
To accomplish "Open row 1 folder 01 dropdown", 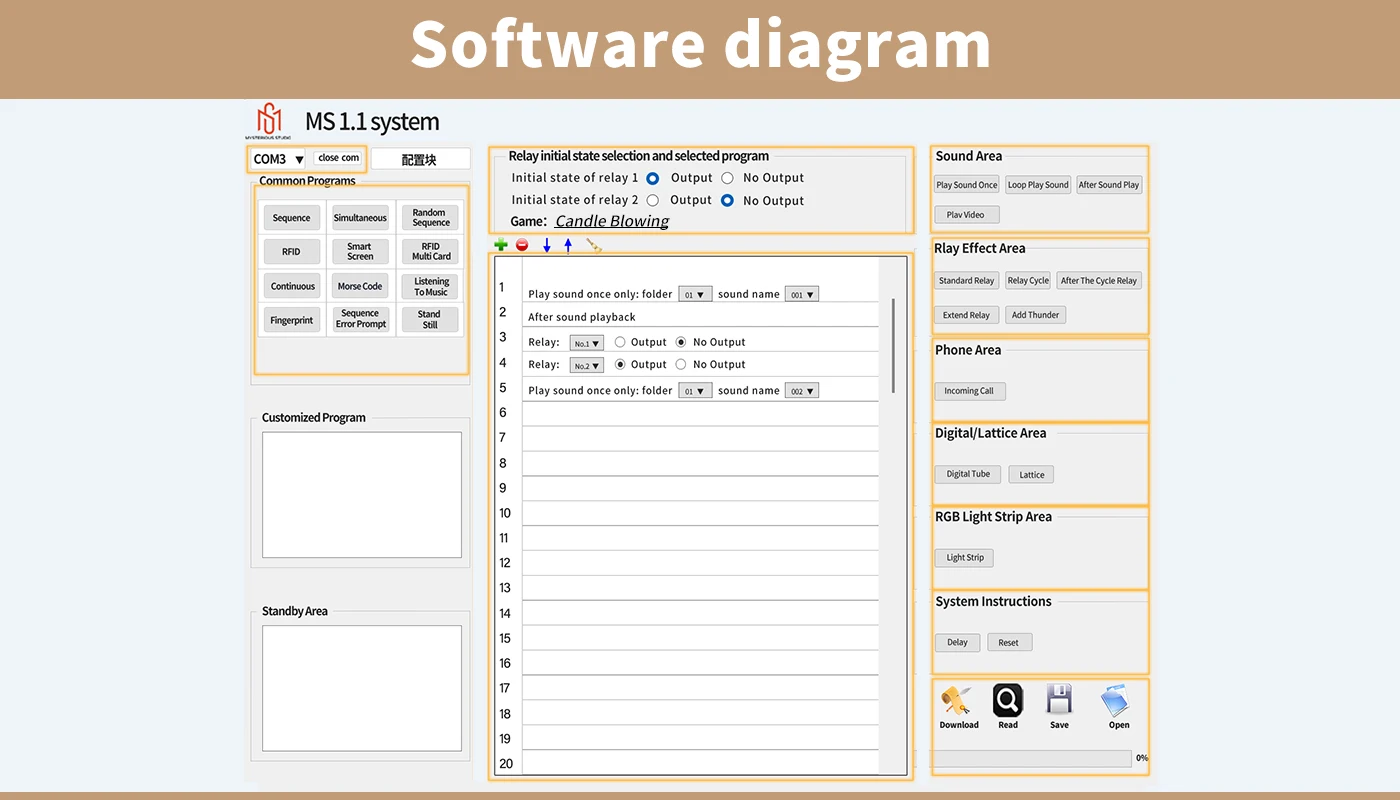I will point(695,294).
